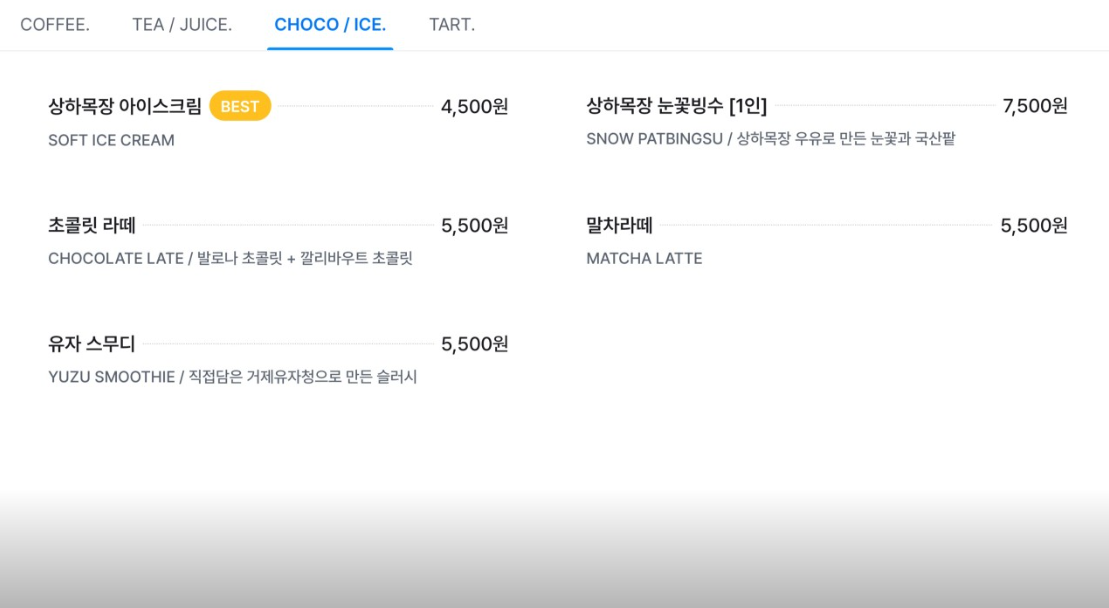Select the 초콜릿 라떼 menu item
1109x608 pixels.
(92, 226)
